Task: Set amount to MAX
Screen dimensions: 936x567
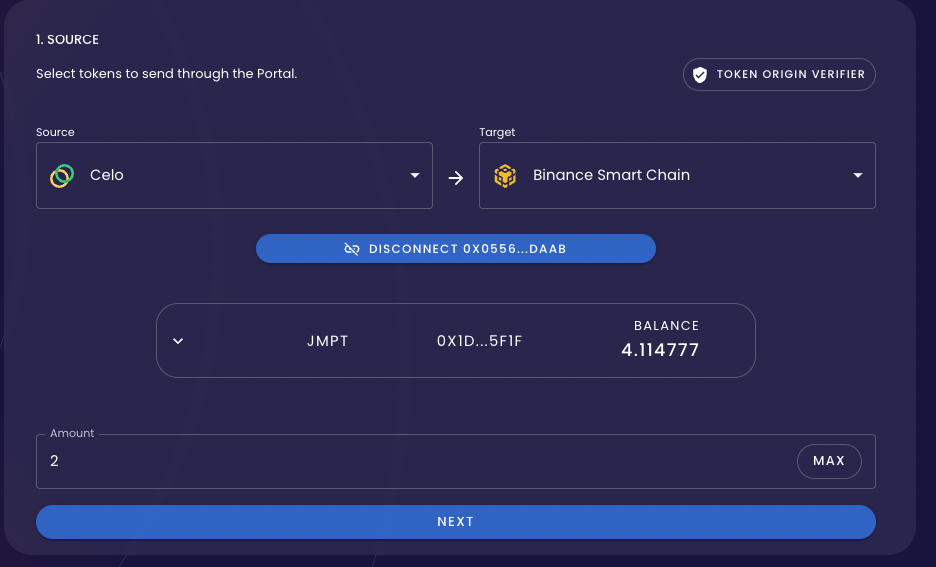Action: pyautogui.click(x=829, y=461)
